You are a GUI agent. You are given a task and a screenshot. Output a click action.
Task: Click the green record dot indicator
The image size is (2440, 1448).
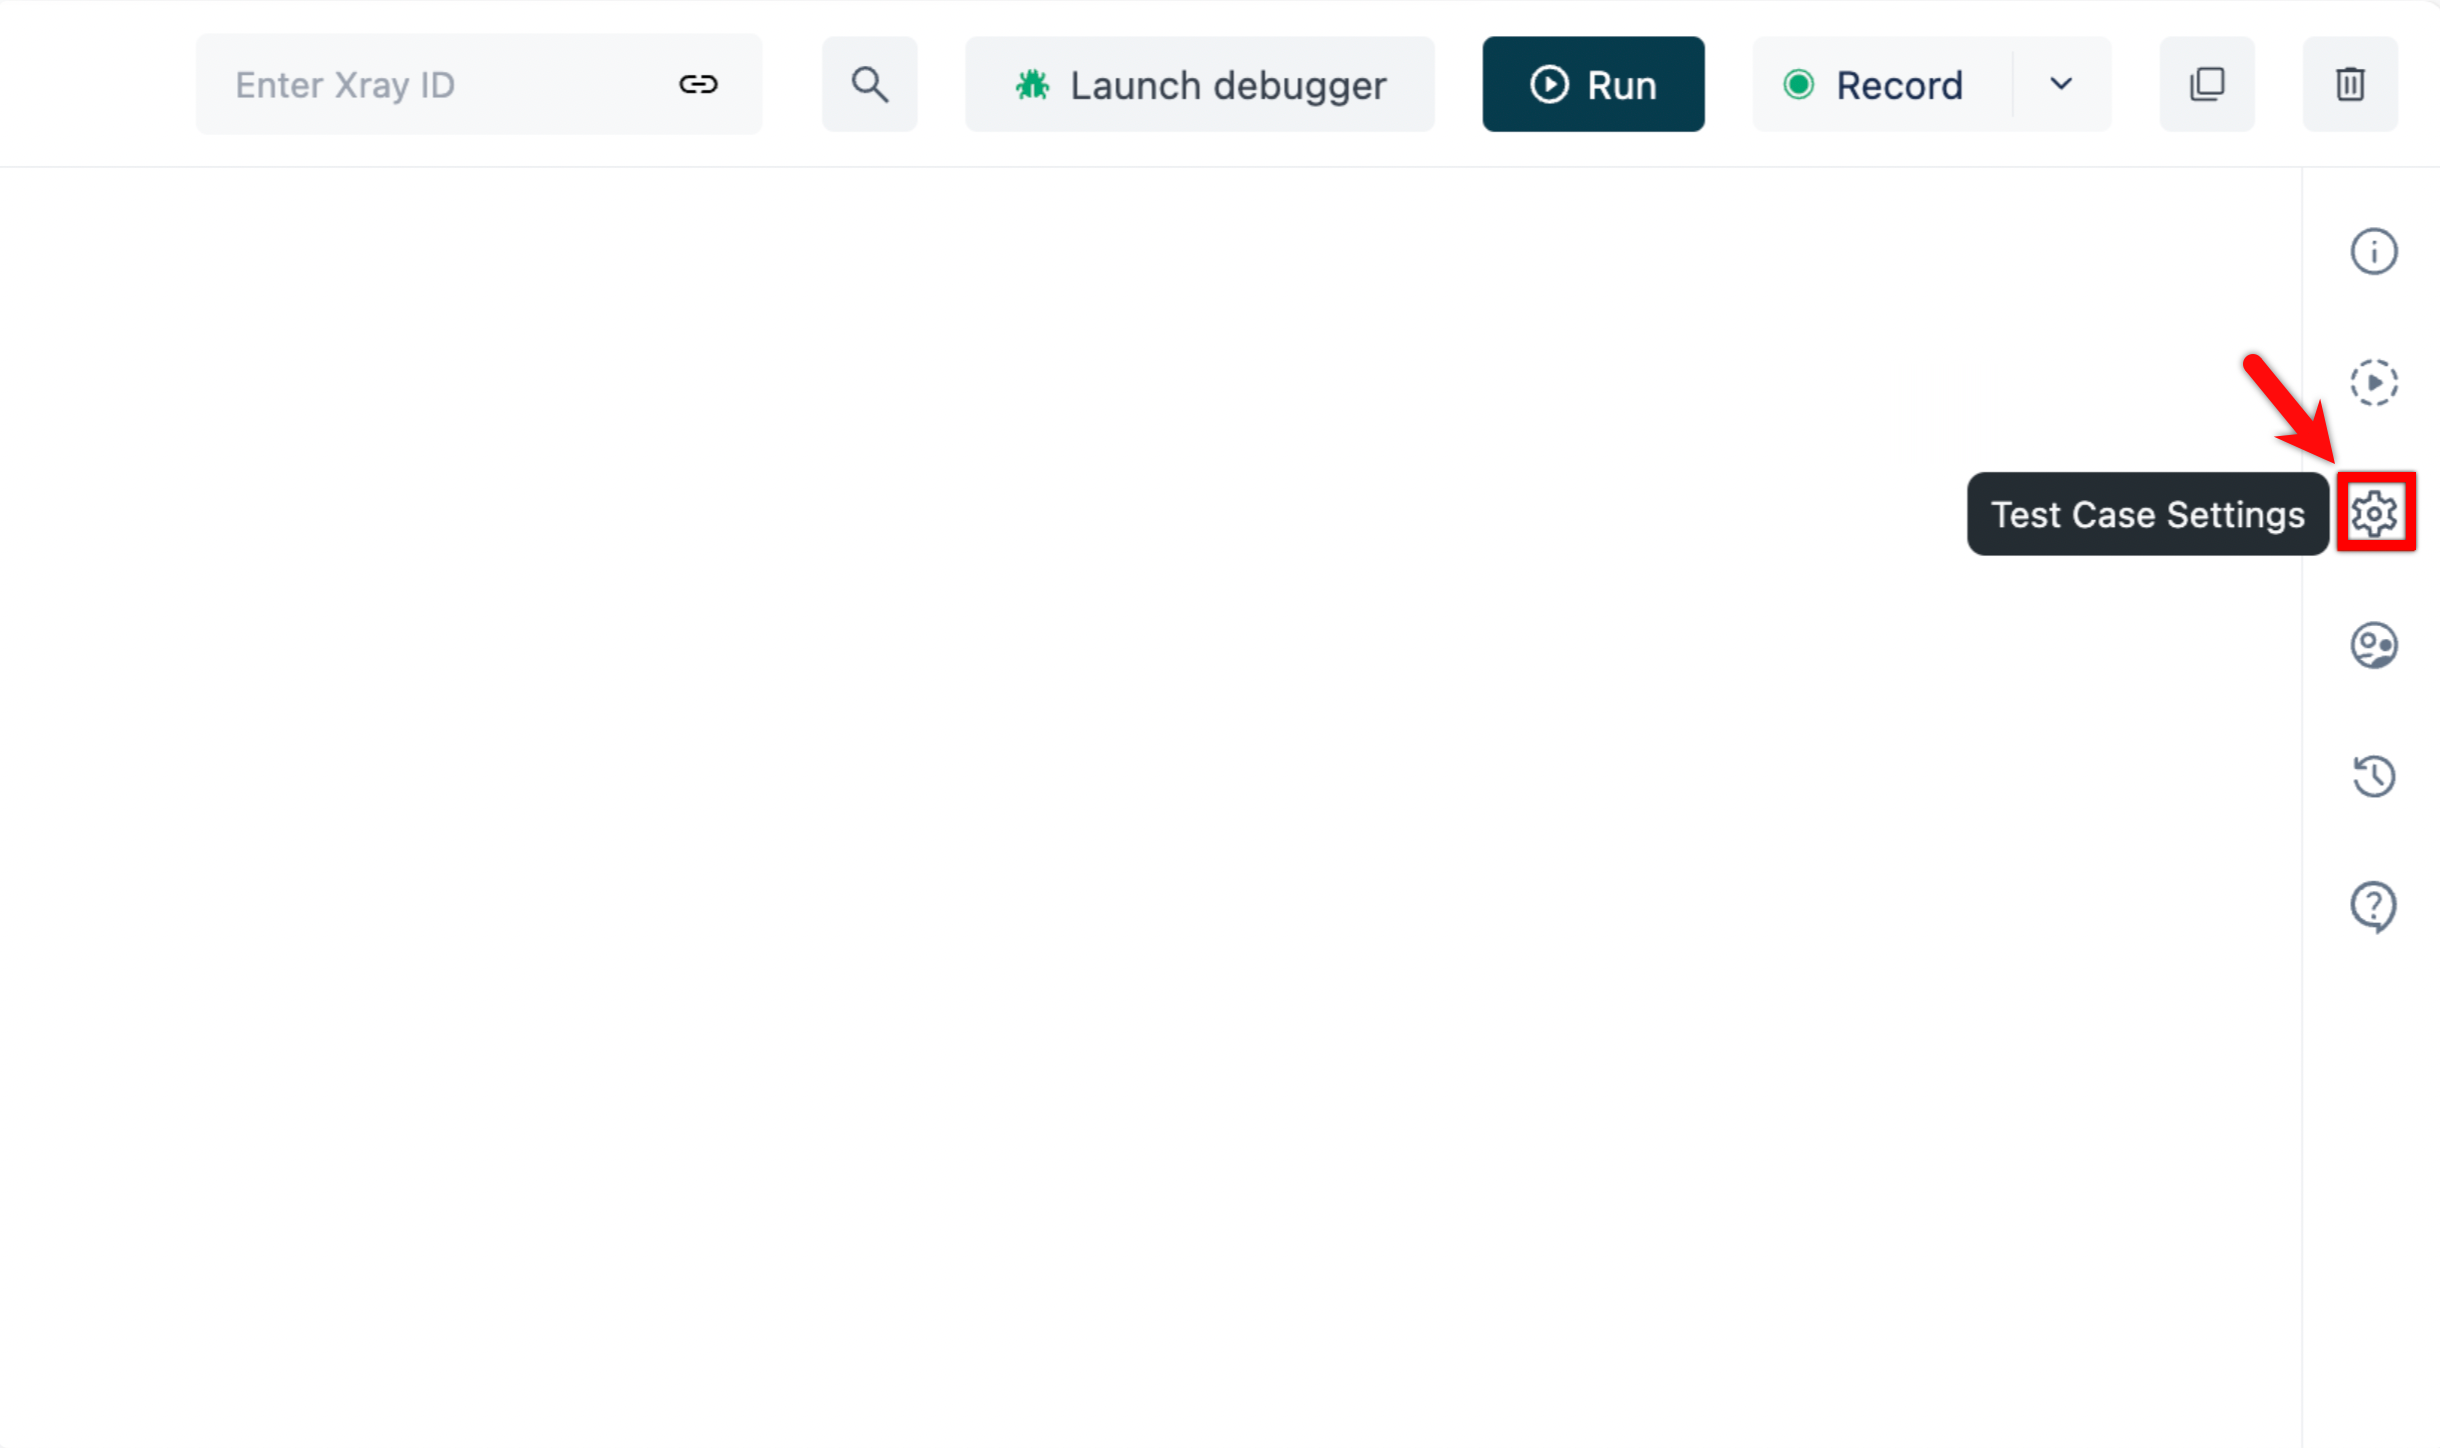coord(1798,85)
